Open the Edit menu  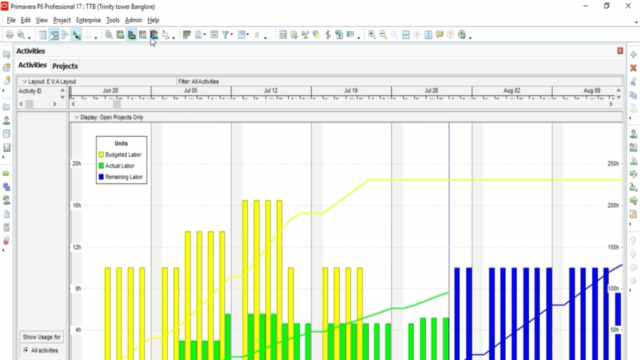point(26,20)
